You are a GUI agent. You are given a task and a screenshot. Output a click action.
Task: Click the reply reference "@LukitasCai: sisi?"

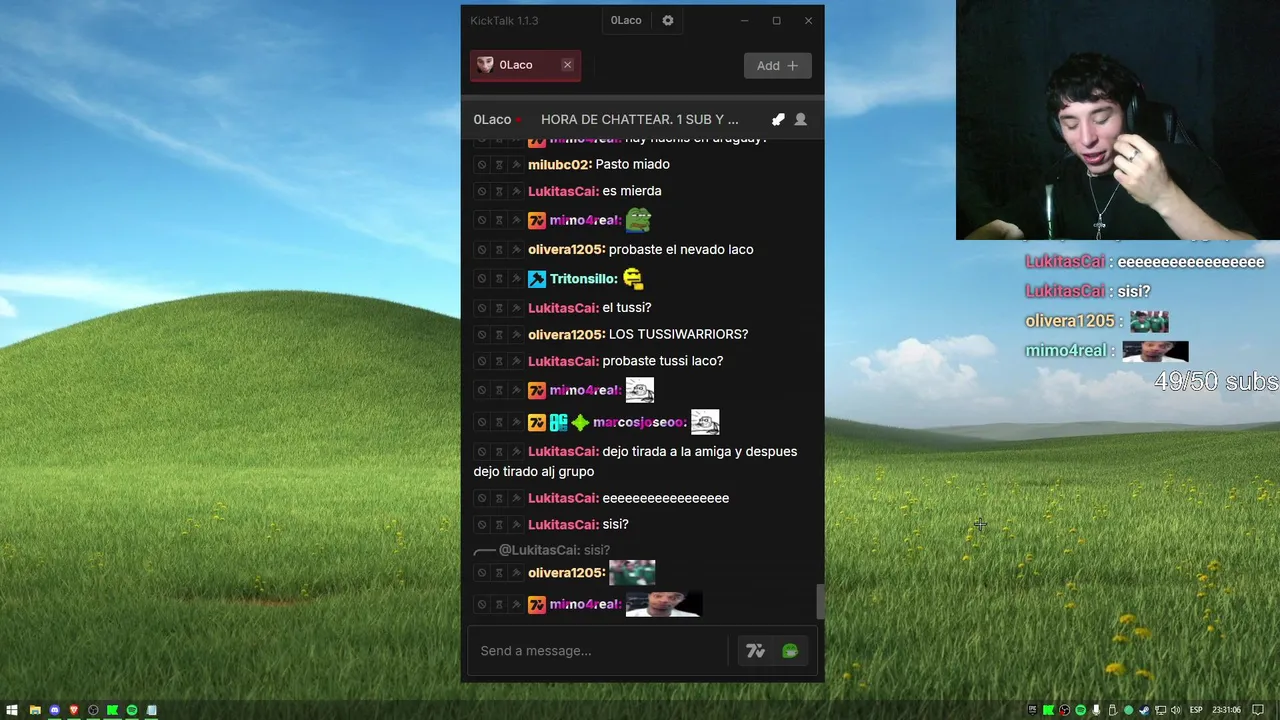click(554, 550)
